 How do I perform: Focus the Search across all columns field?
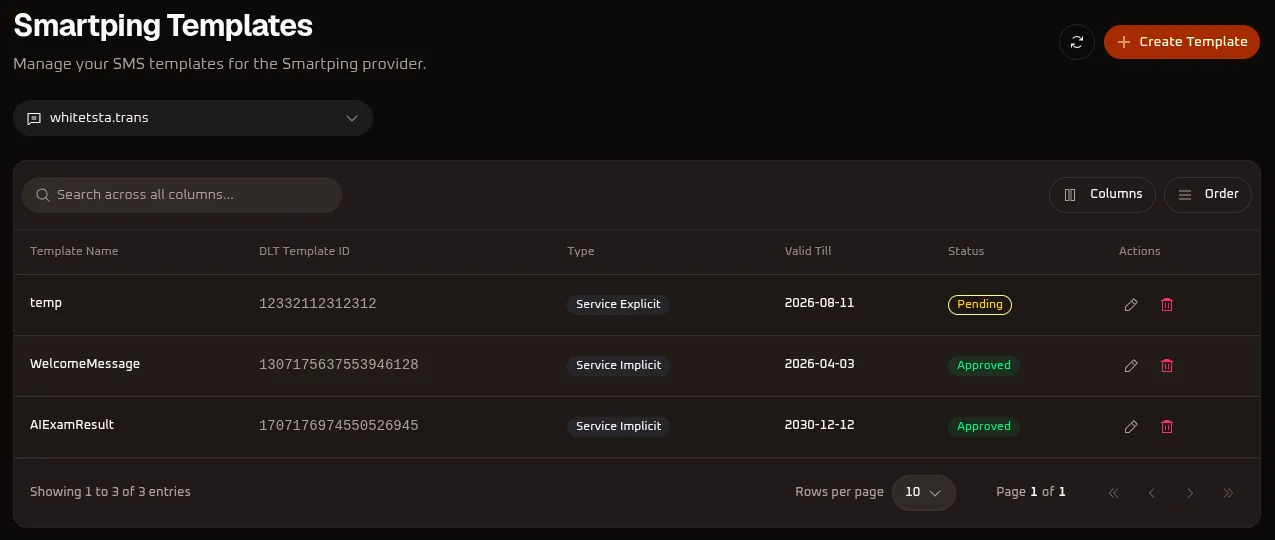tap(182, 195)
